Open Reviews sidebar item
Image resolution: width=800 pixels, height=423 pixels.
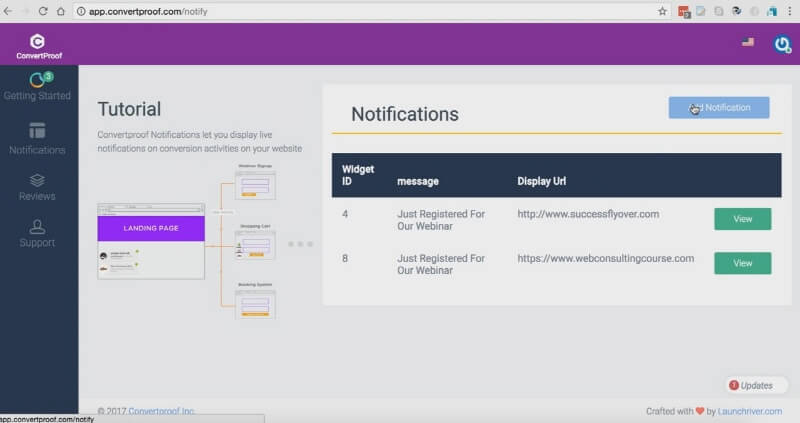37,187
